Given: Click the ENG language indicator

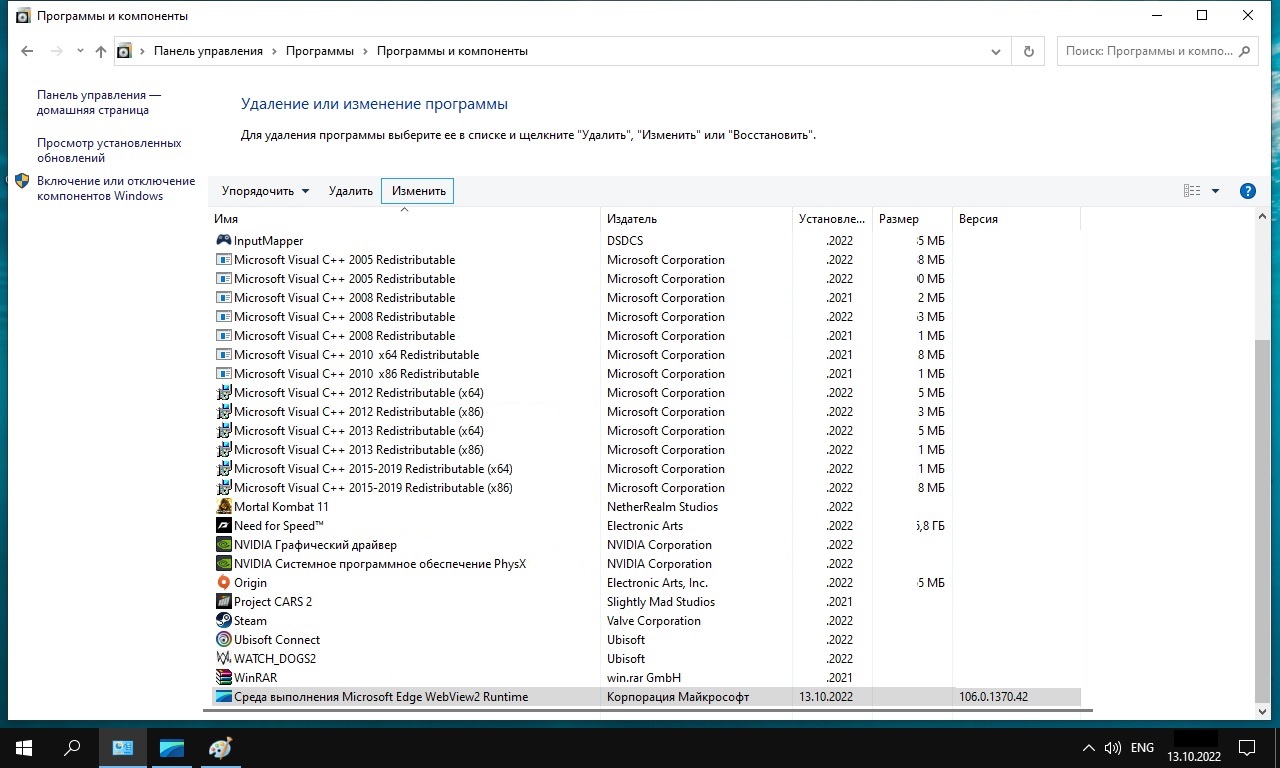Looking at the screenshot, I should 1142,748.
